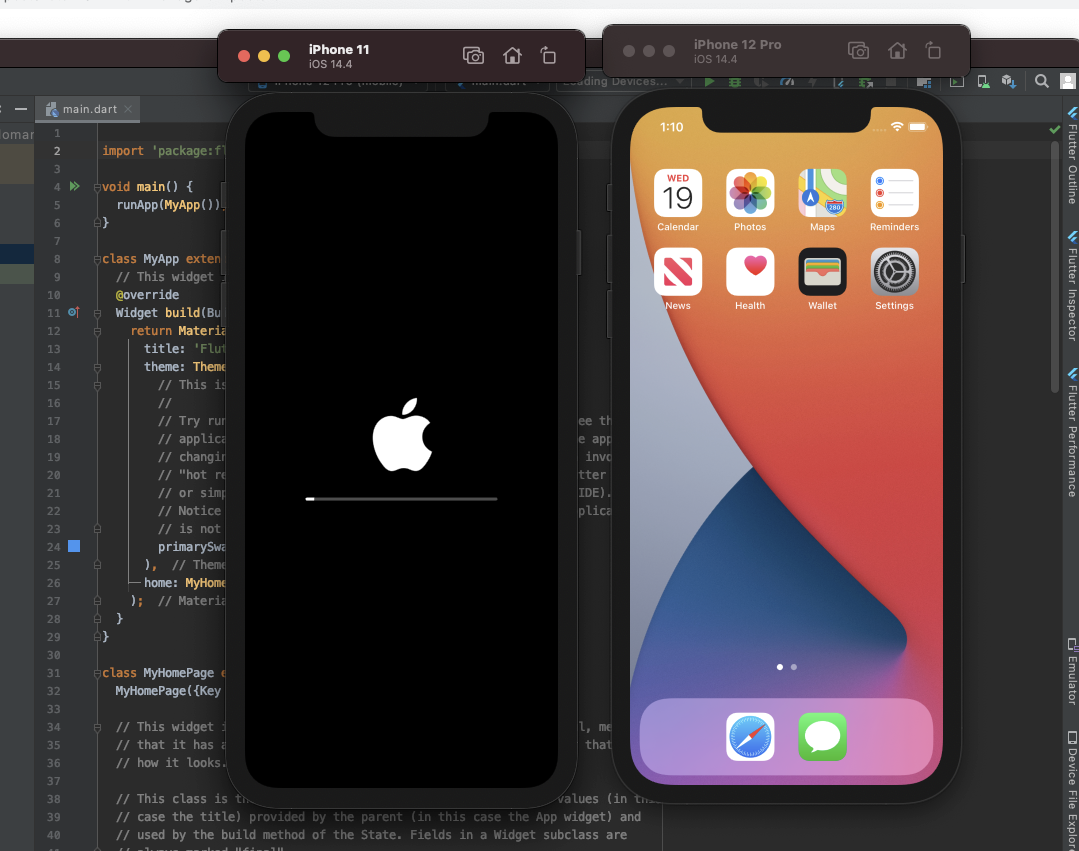Collapse comment block starting at line 15
Screen dimensions: 1079x851
point(97,385)
